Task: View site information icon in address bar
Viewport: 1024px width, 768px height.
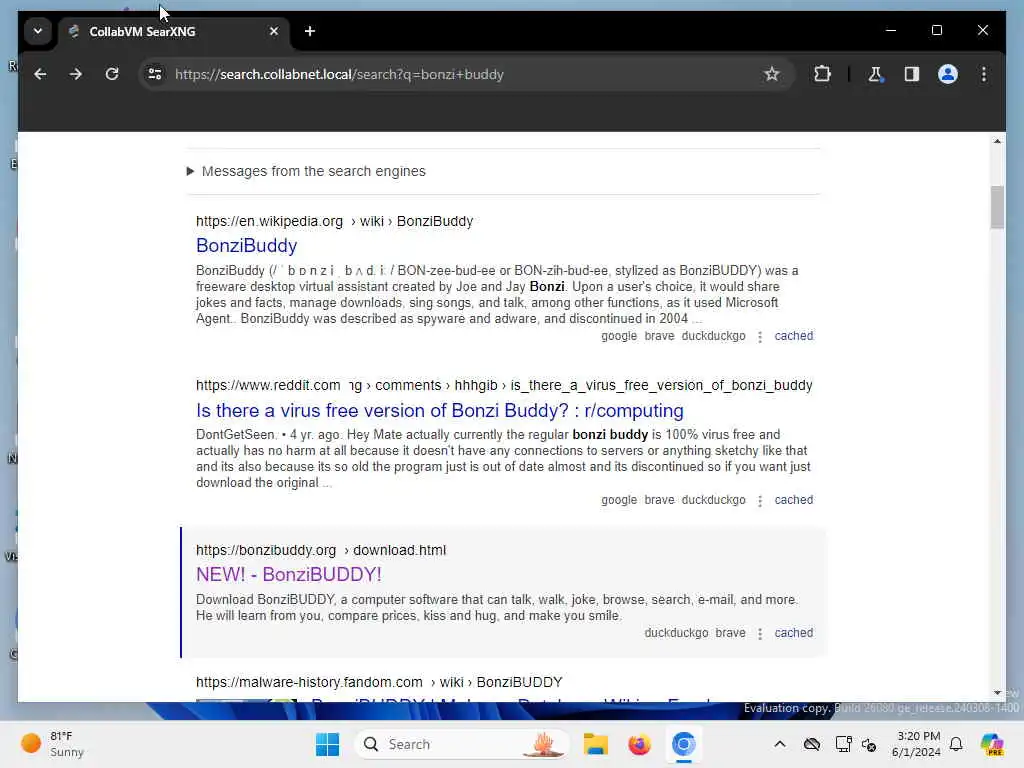Action: coord(155,74)
